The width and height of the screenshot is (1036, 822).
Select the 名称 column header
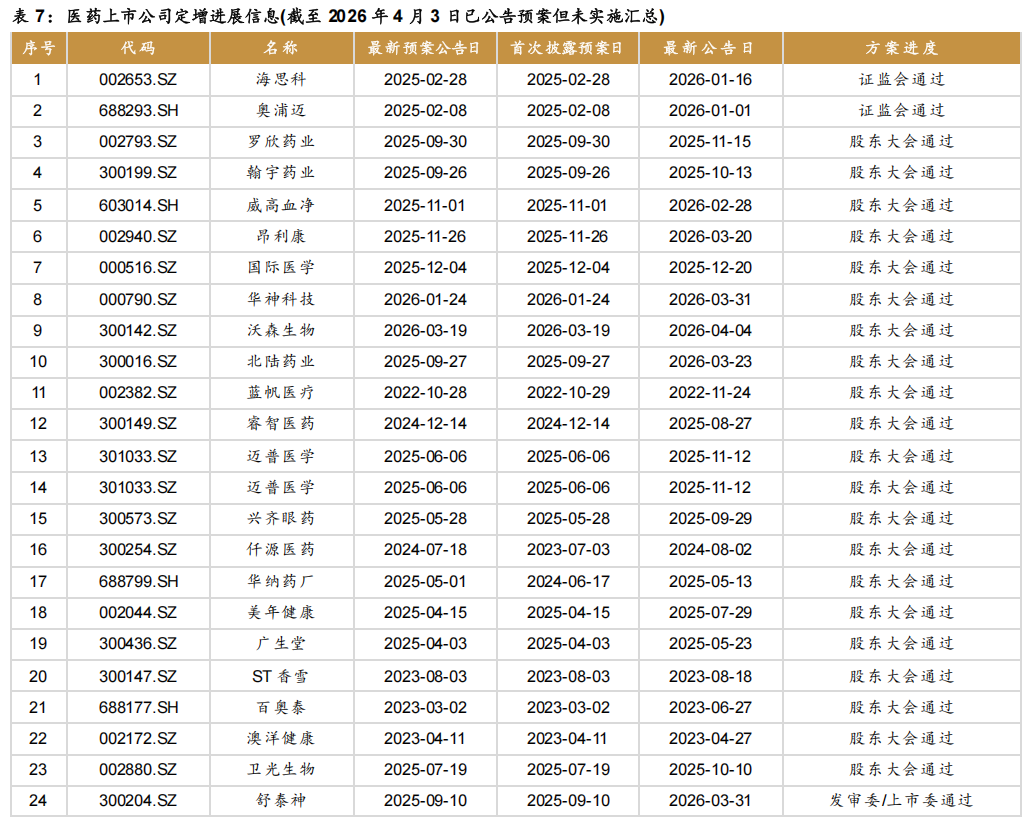click(281, 48)
